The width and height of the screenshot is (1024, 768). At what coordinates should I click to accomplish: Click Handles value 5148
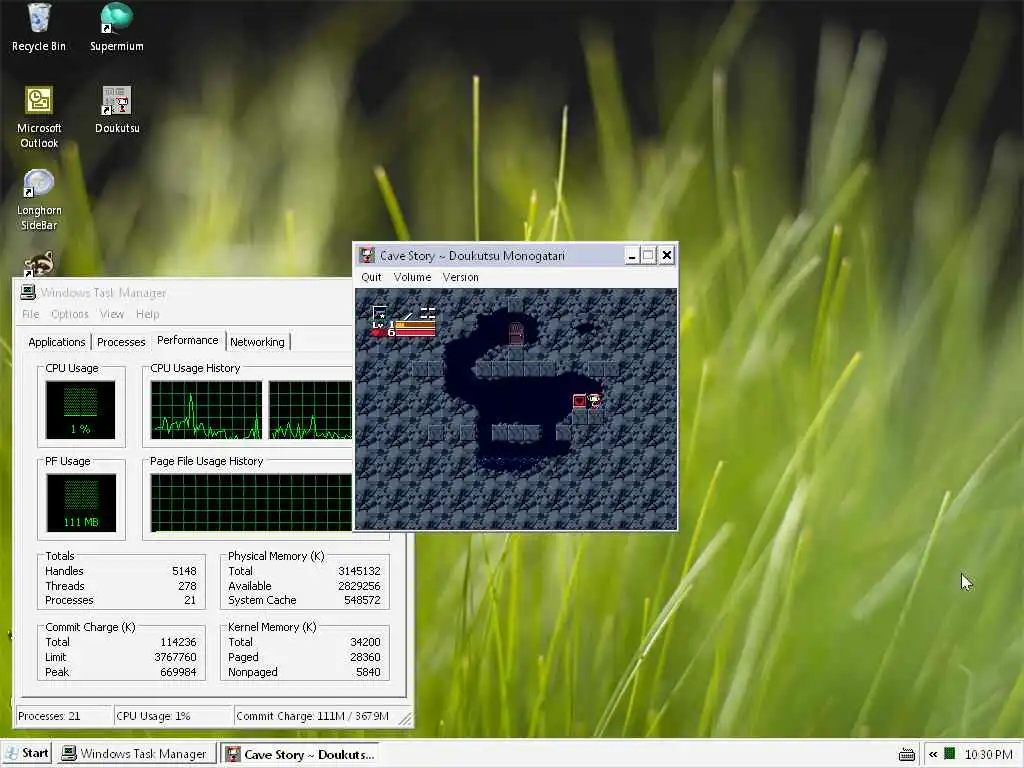pyautogui.click(x=184, y=571)
